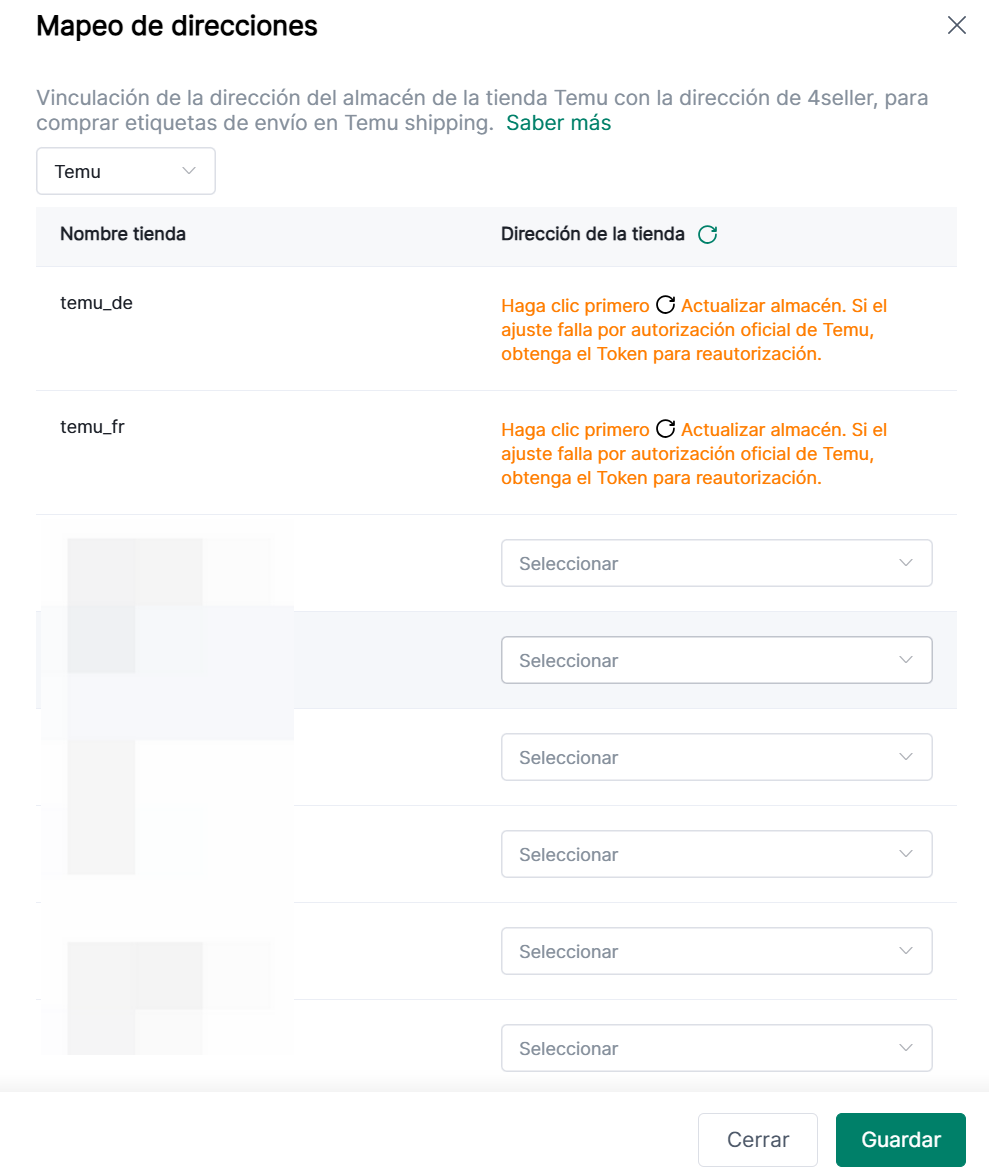This screenshot has height=1174, width=989.
Task: Click the Saber más link
Action: click(x=558, y=123)
